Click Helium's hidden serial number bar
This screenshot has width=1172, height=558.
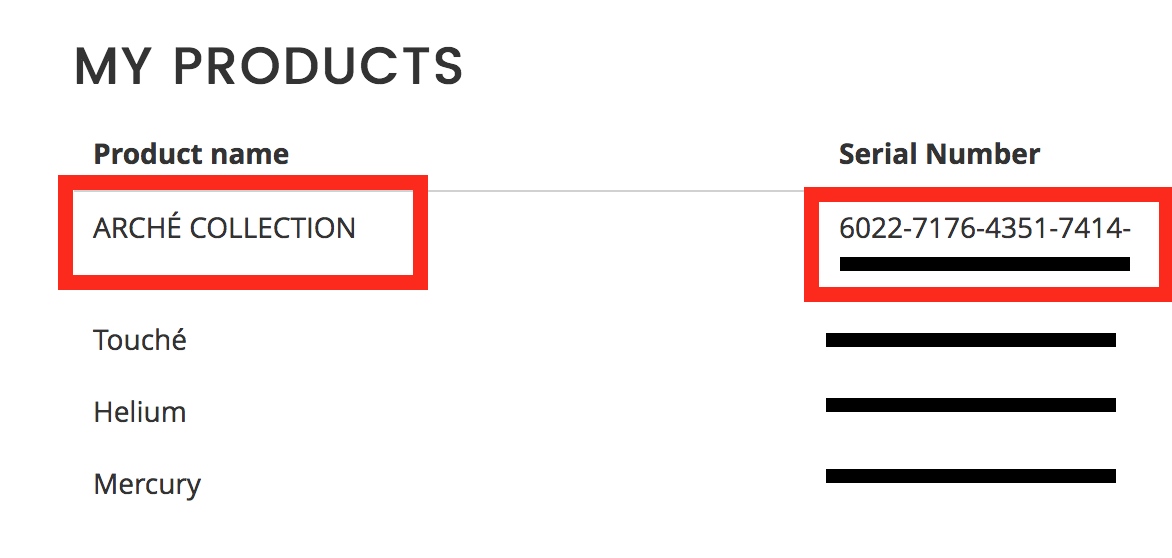click(970, 405)
